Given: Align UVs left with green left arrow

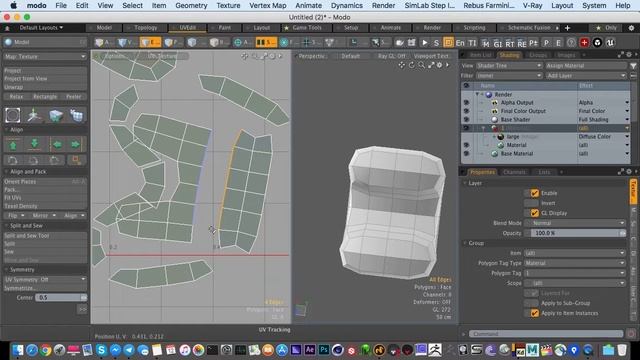Looking at the screenshot, I should click(57, 144).
